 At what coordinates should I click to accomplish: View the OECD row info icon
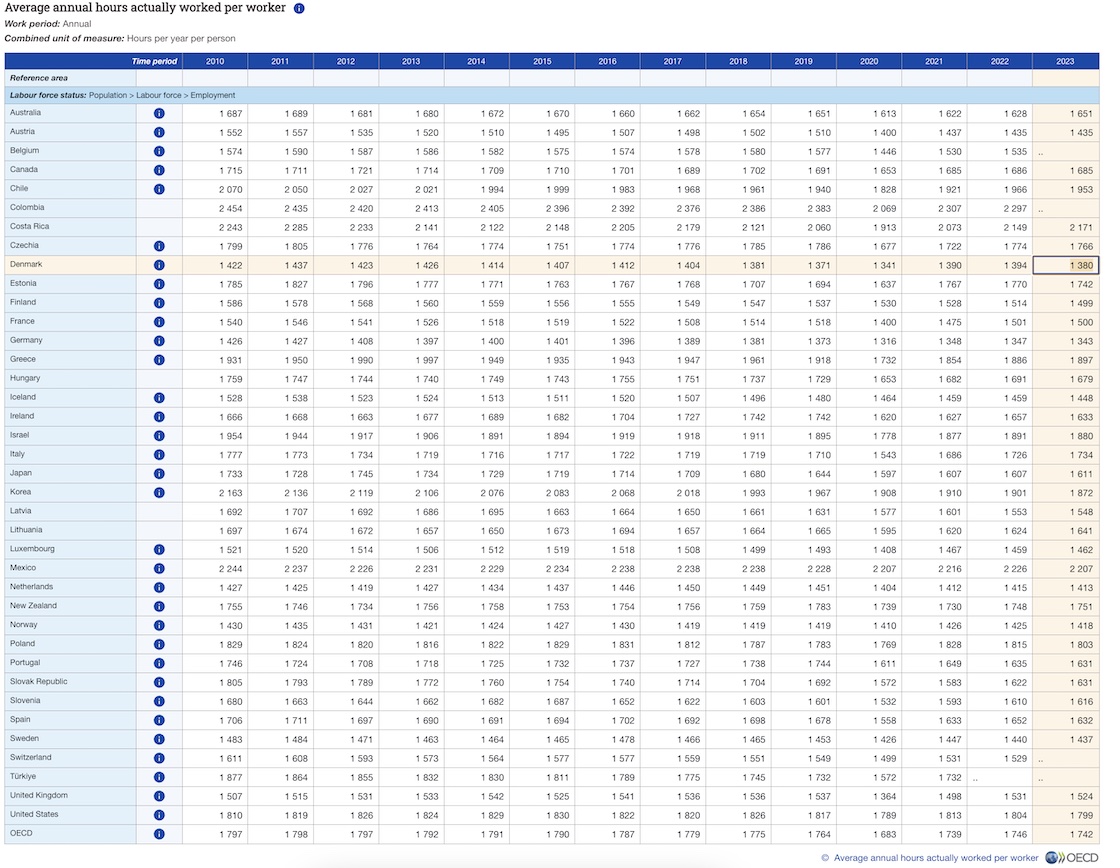tap(159, 834)
